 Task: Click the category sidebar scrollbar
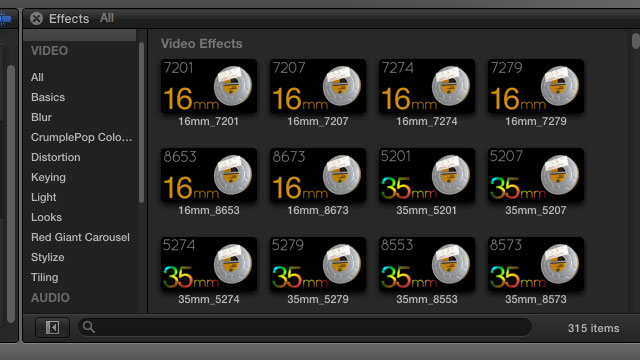coord(141,122)
